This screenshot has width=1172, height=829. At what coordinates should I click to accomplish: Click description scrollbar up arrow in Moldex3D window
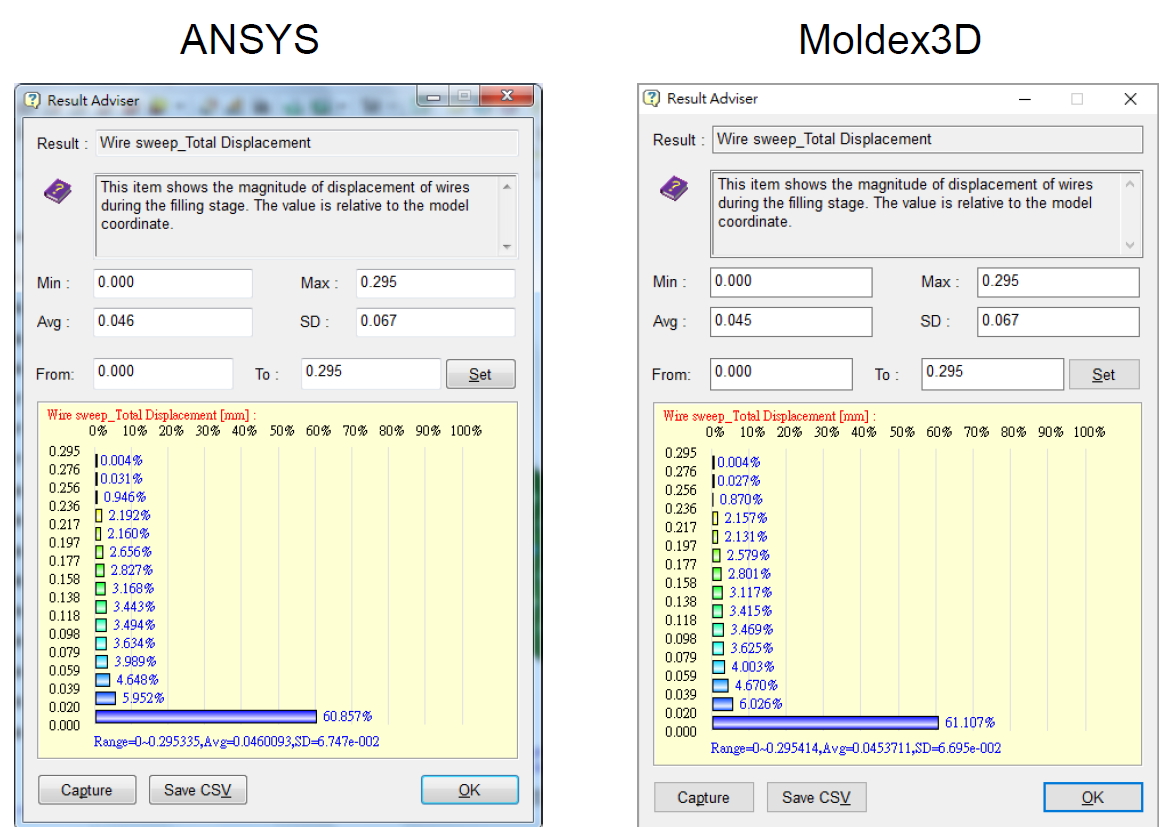coord(1130,183)
